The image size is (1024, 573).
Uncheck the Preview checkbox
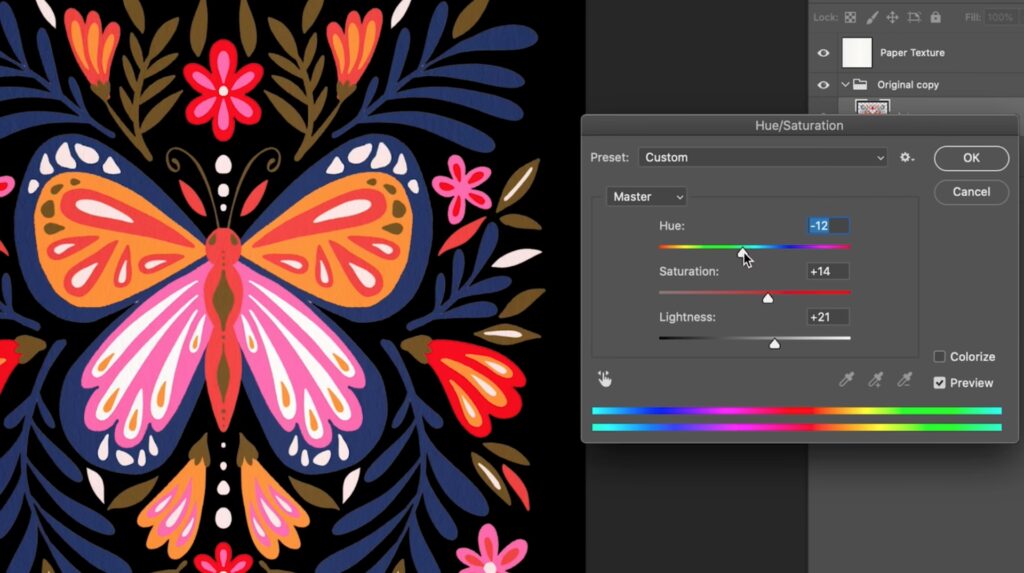coord(939,383)
